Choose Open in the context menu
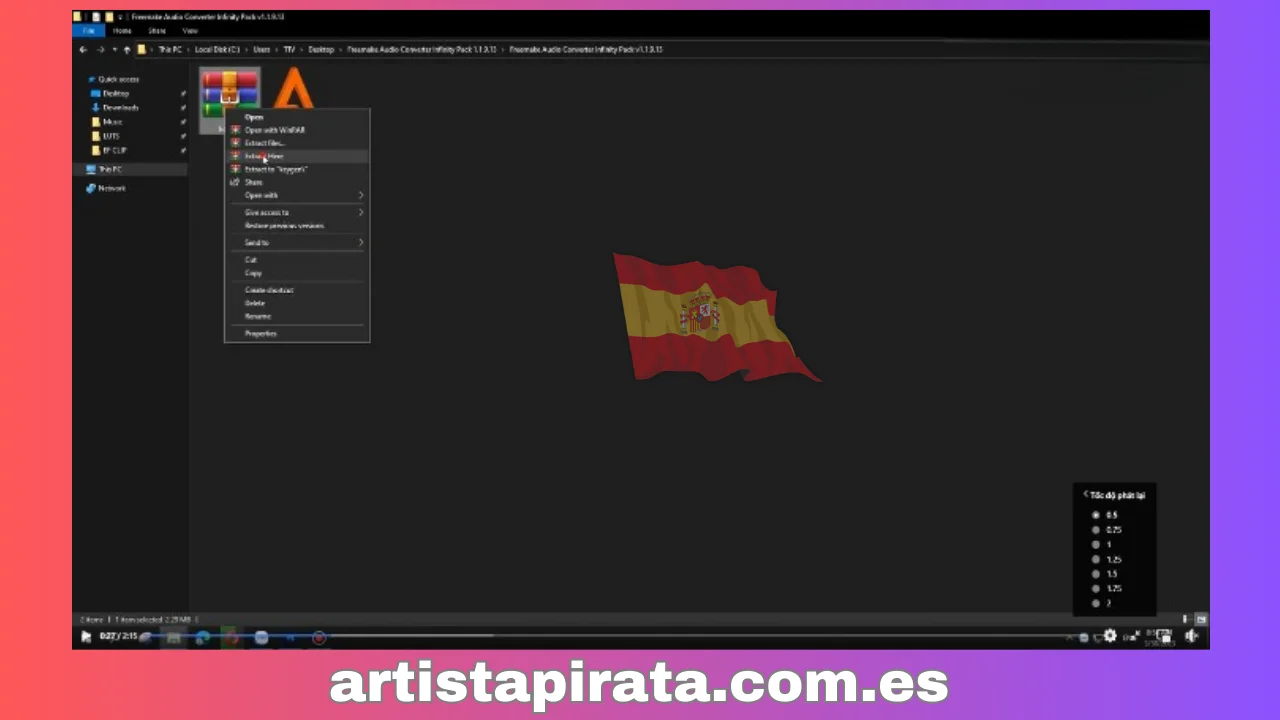The height and width of the screenshot is (720, 1280). click(254, 117)
